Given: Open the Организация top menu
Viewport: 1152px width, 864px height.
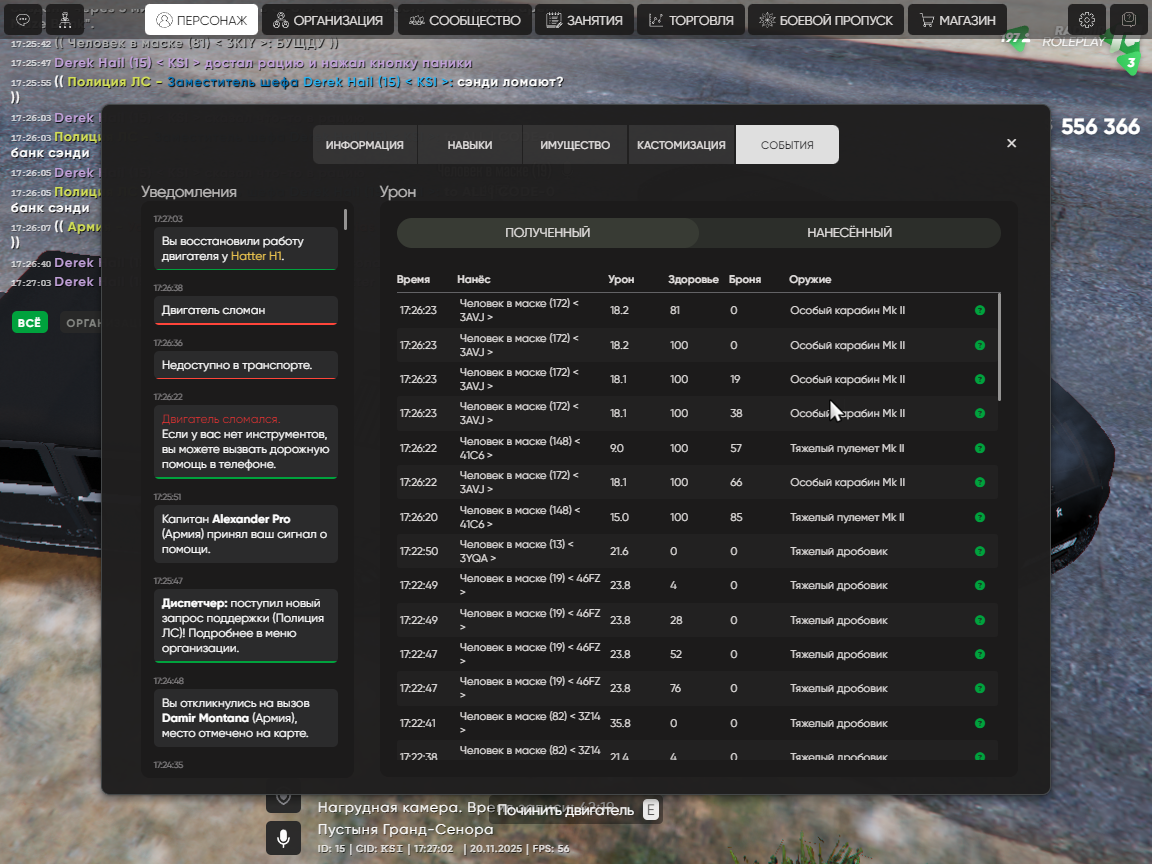Looking at the screenshot, I should (328, 20).
